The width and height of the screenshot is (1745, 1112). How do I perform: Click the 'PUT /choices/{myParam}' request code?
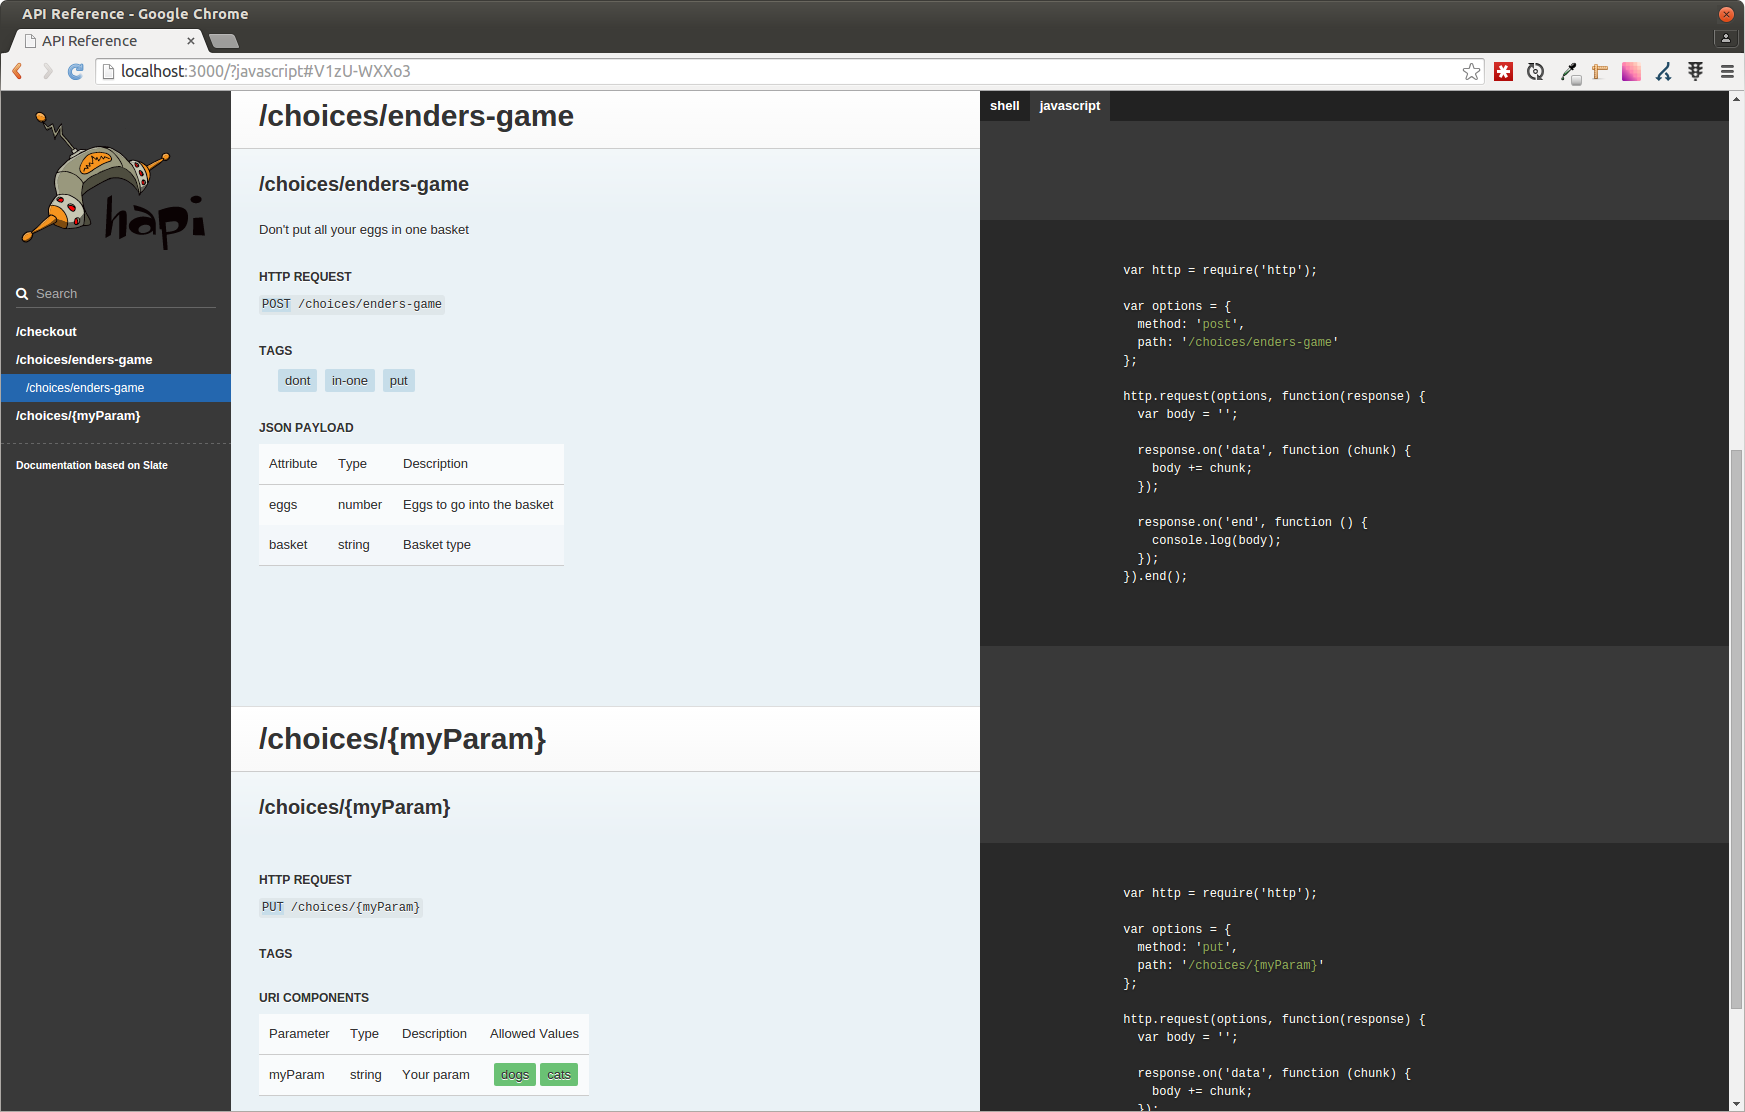tap(341, 907)
